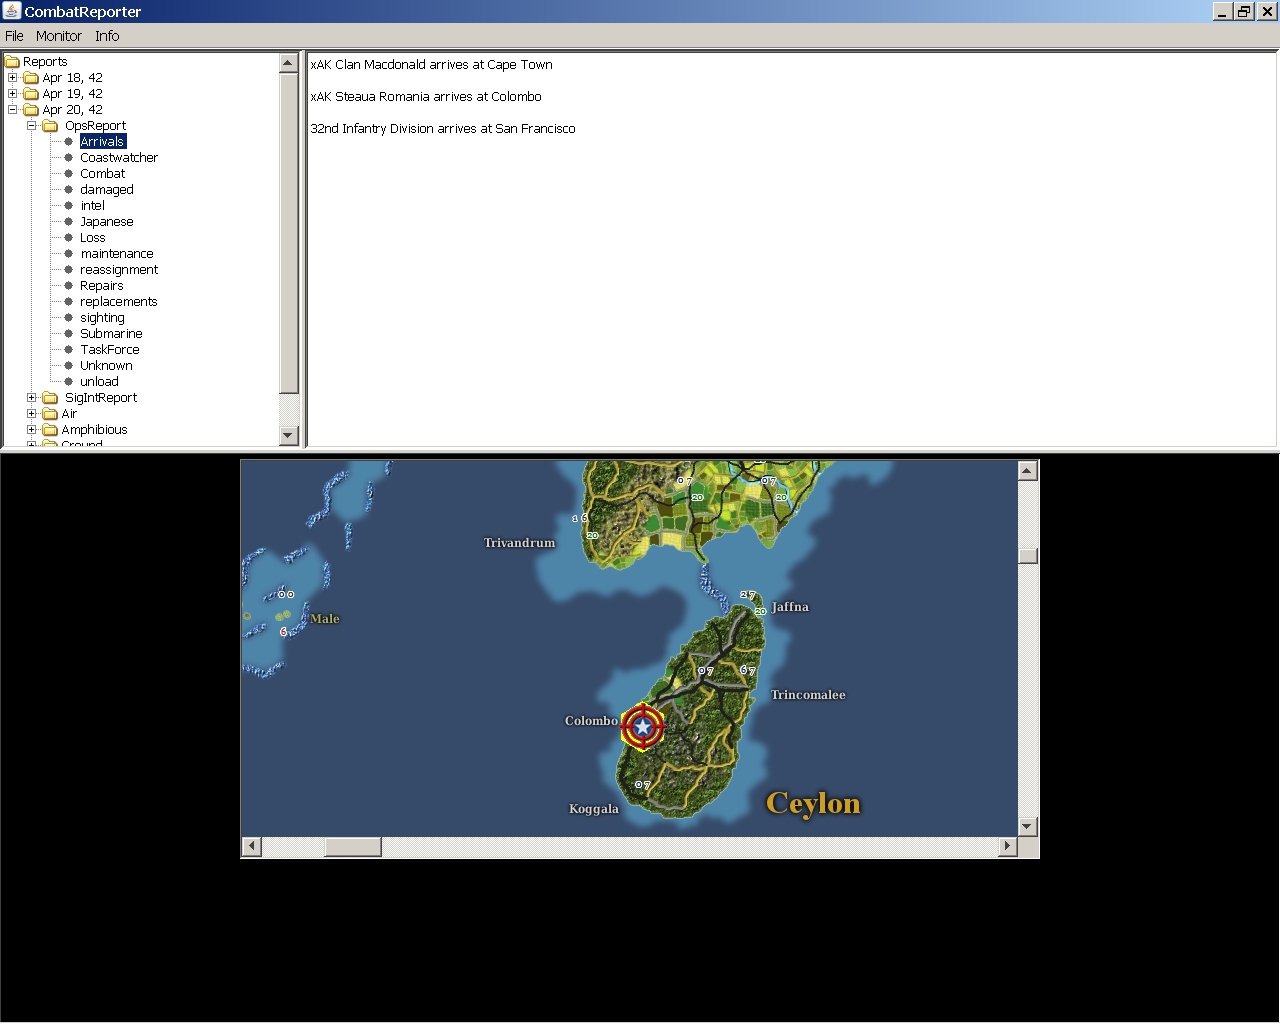Click the Male label on map
1280x1024 pixels.
[325, 619]
